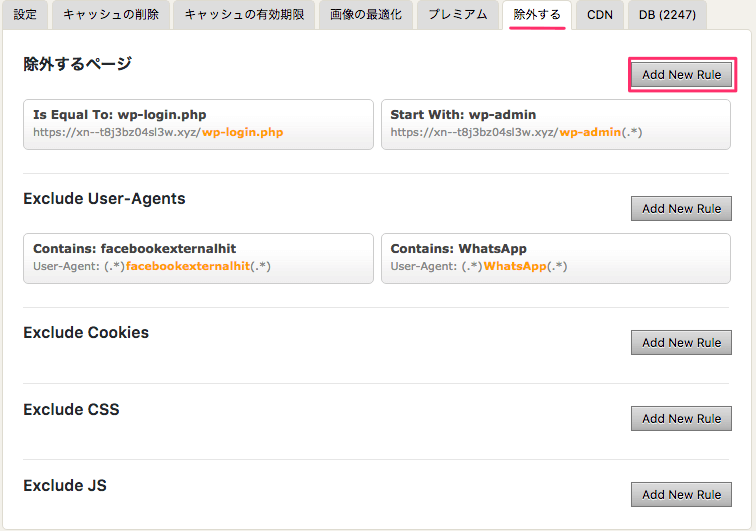Open the Start With wp-admin rule
This screenshot has width=756, height=531.
[556, 124]
